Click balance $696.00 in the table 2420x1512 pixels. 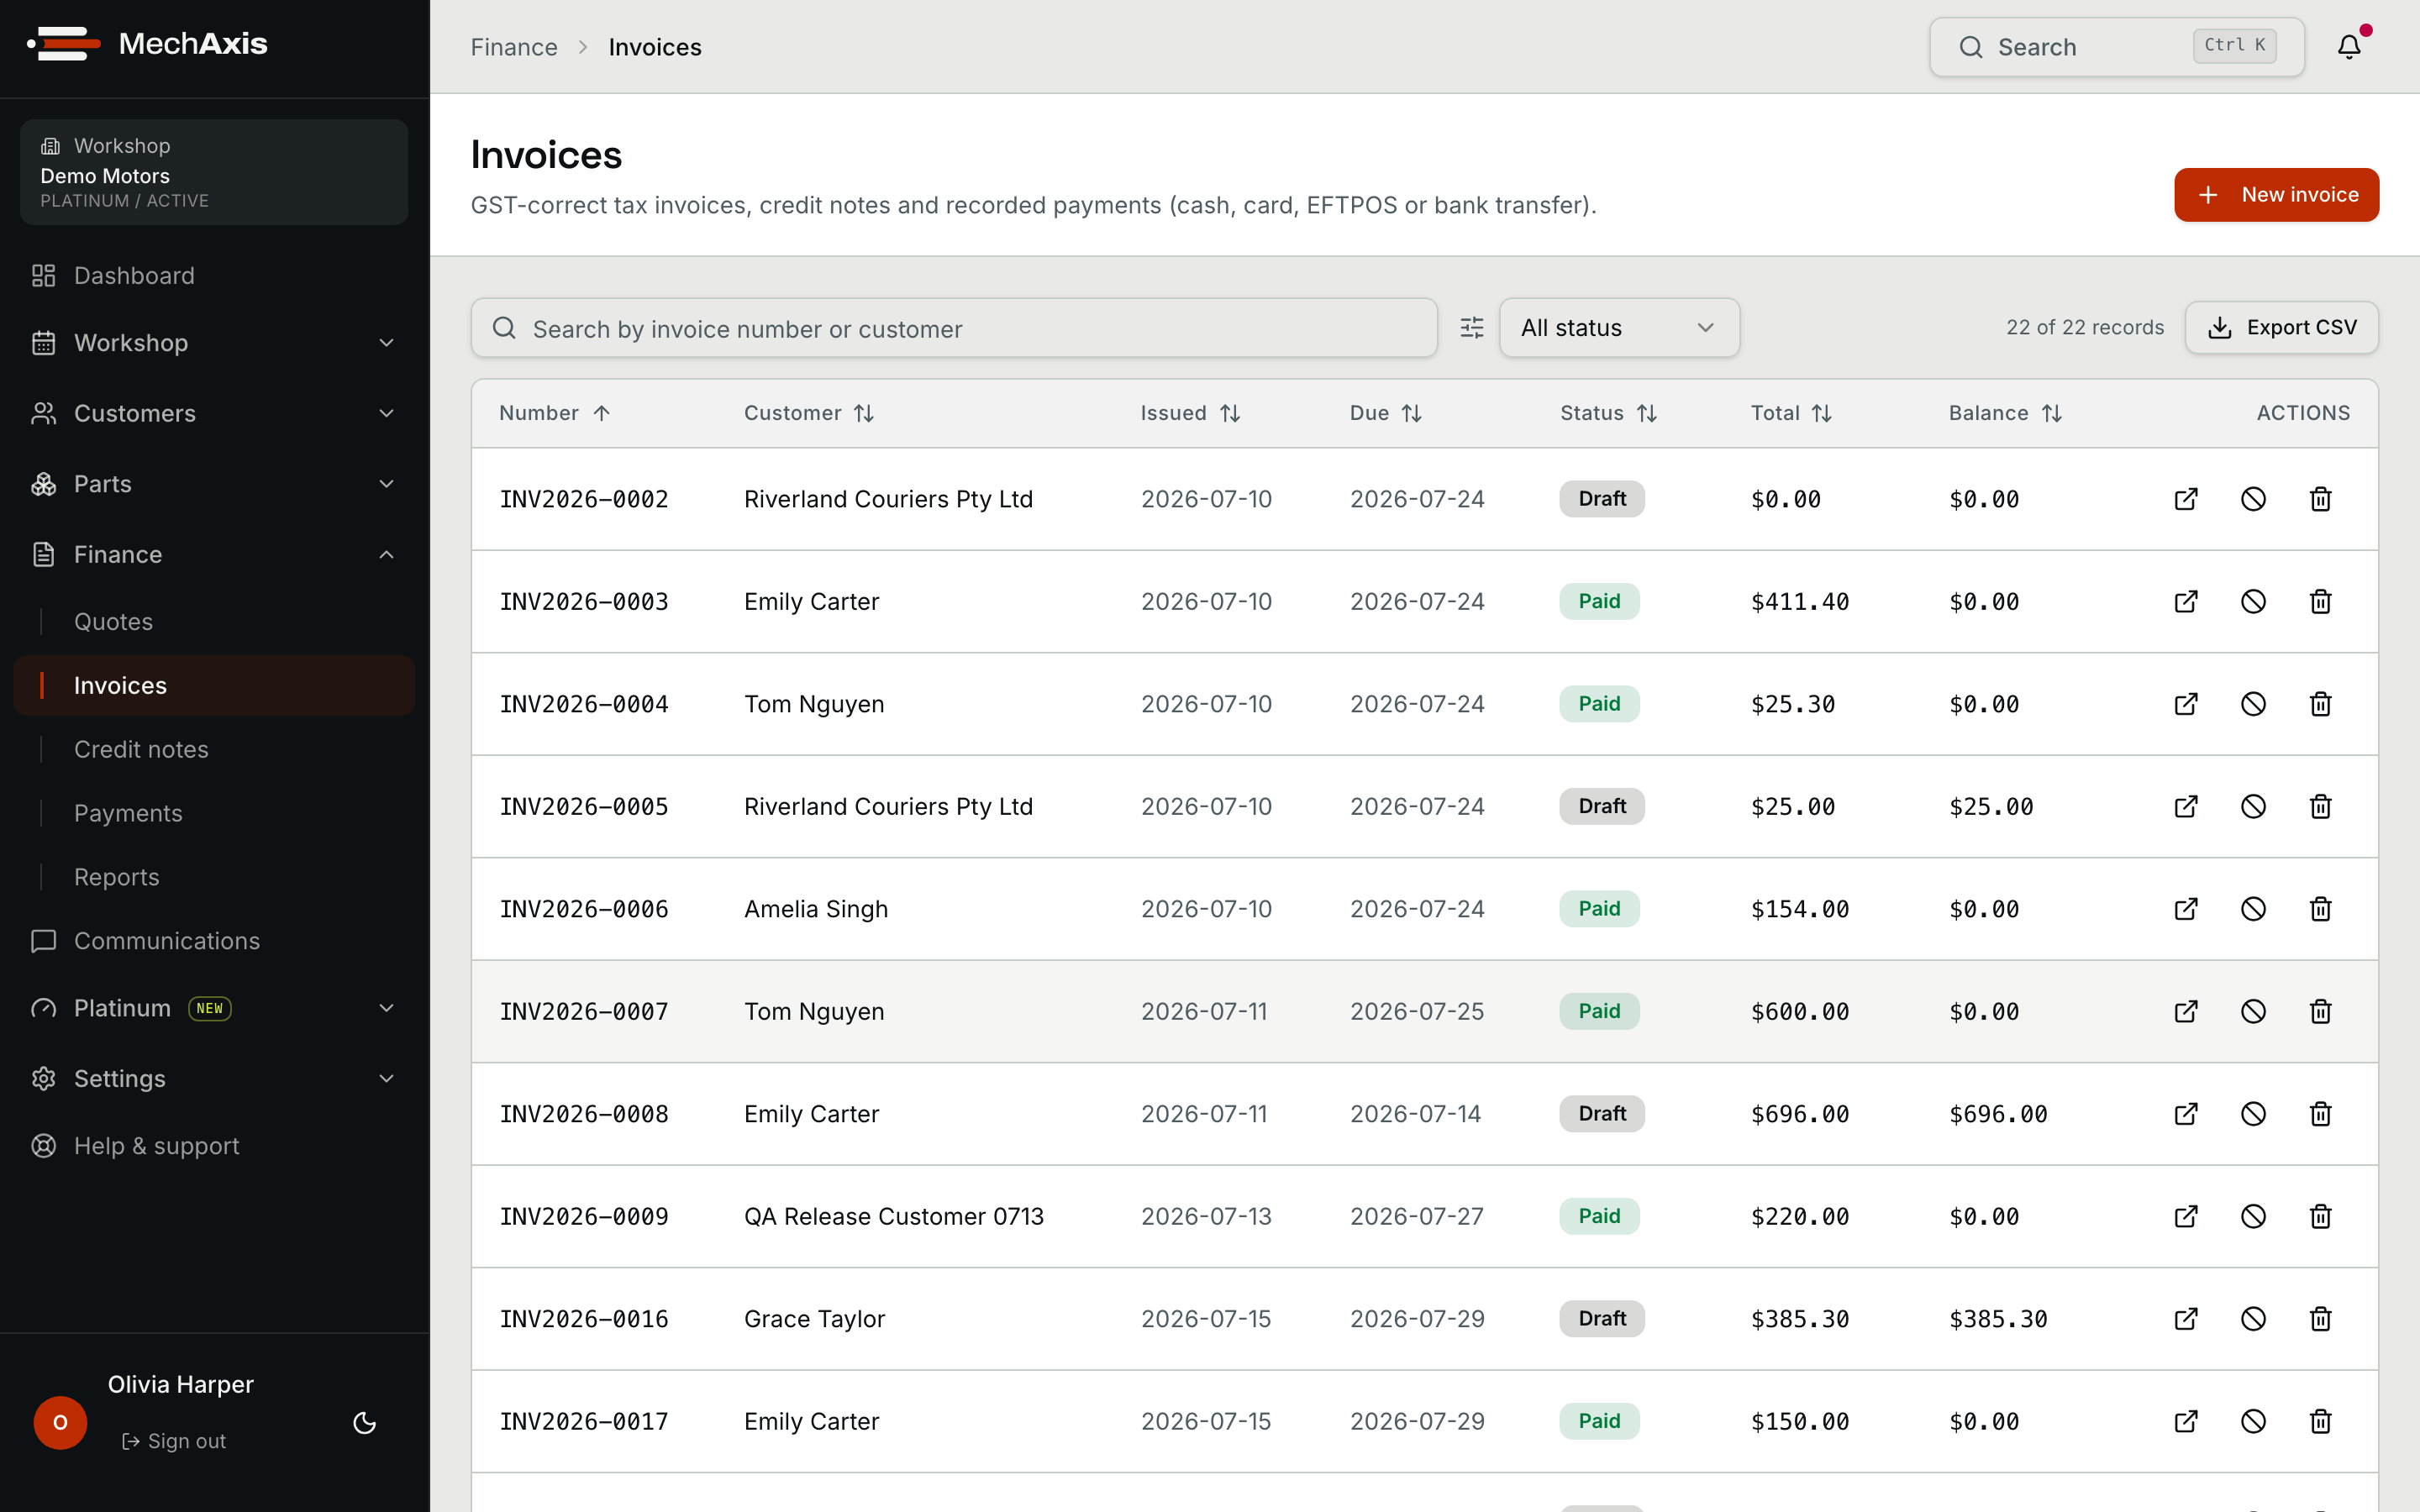[1998, 1114]
